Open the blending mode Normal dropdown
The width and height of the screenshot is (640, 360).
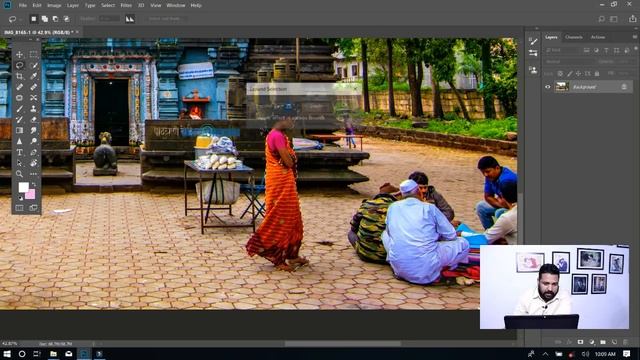(x=569, y=62)
